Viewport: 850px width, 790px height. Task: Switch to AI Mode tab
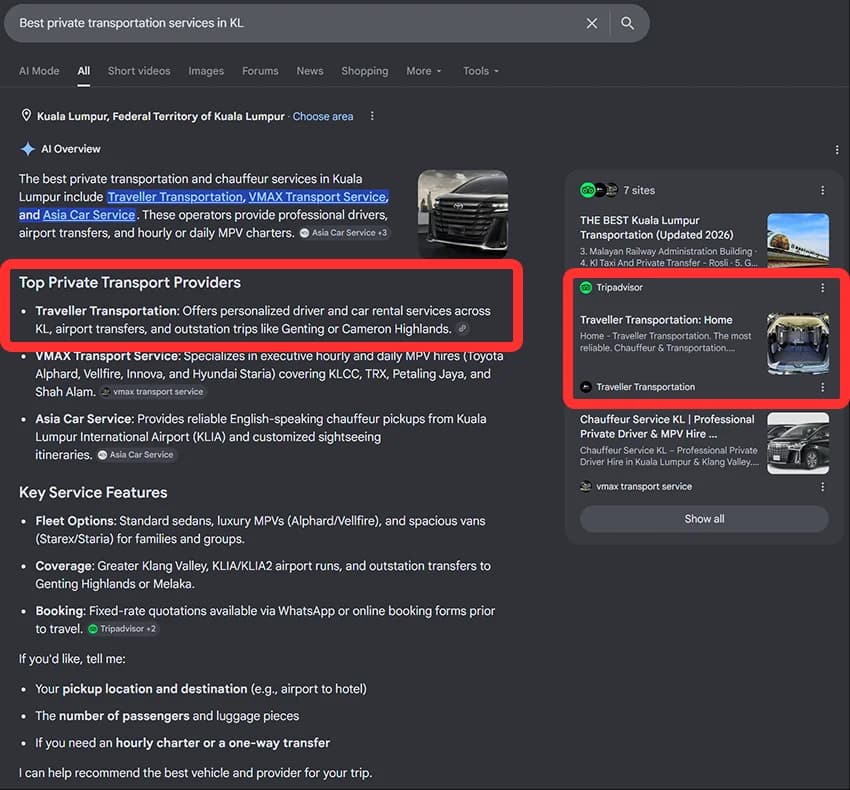(39, 71)
